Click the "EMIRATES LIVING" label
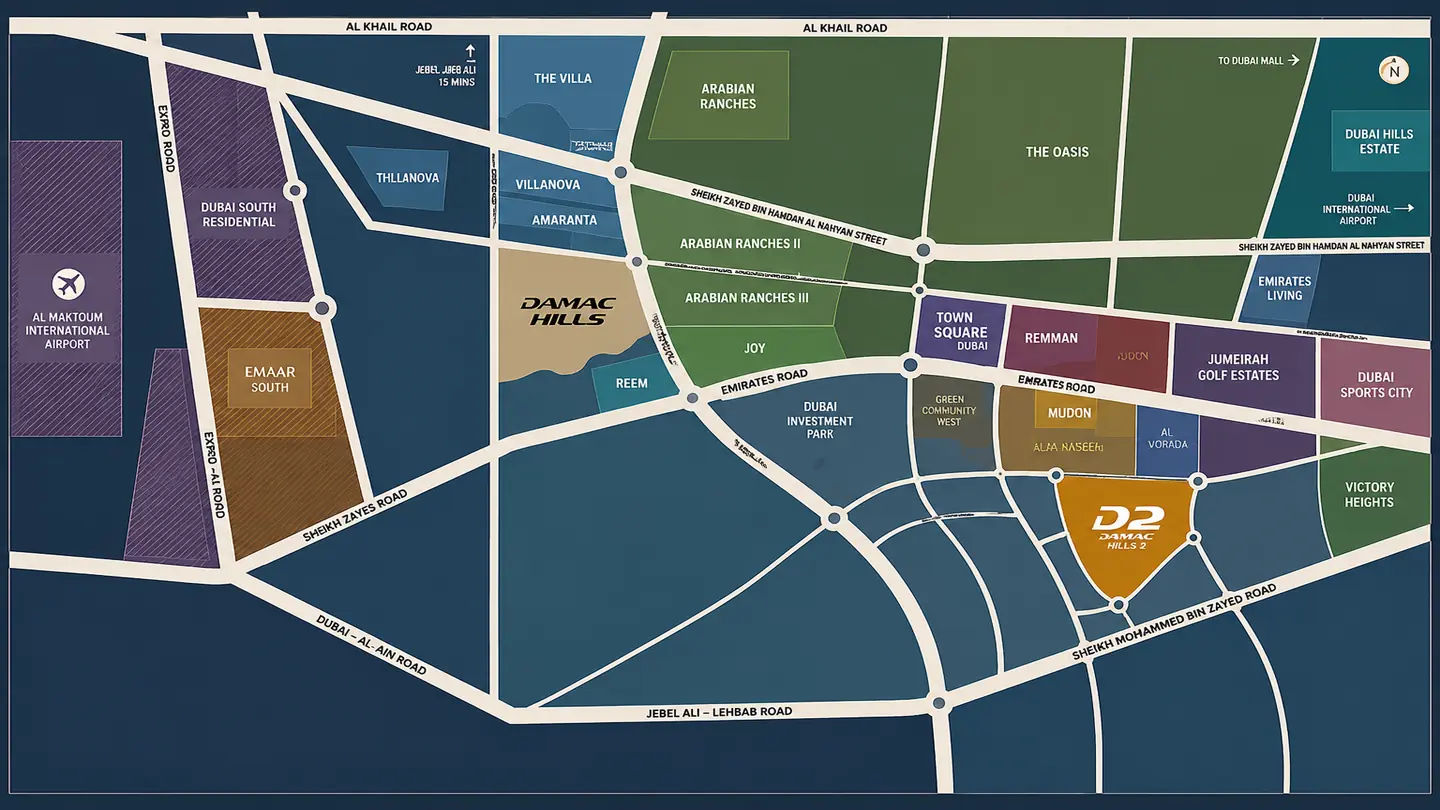Image resolution: width=1440 pixels, height=810 pixels. [x=1285, y=288]
